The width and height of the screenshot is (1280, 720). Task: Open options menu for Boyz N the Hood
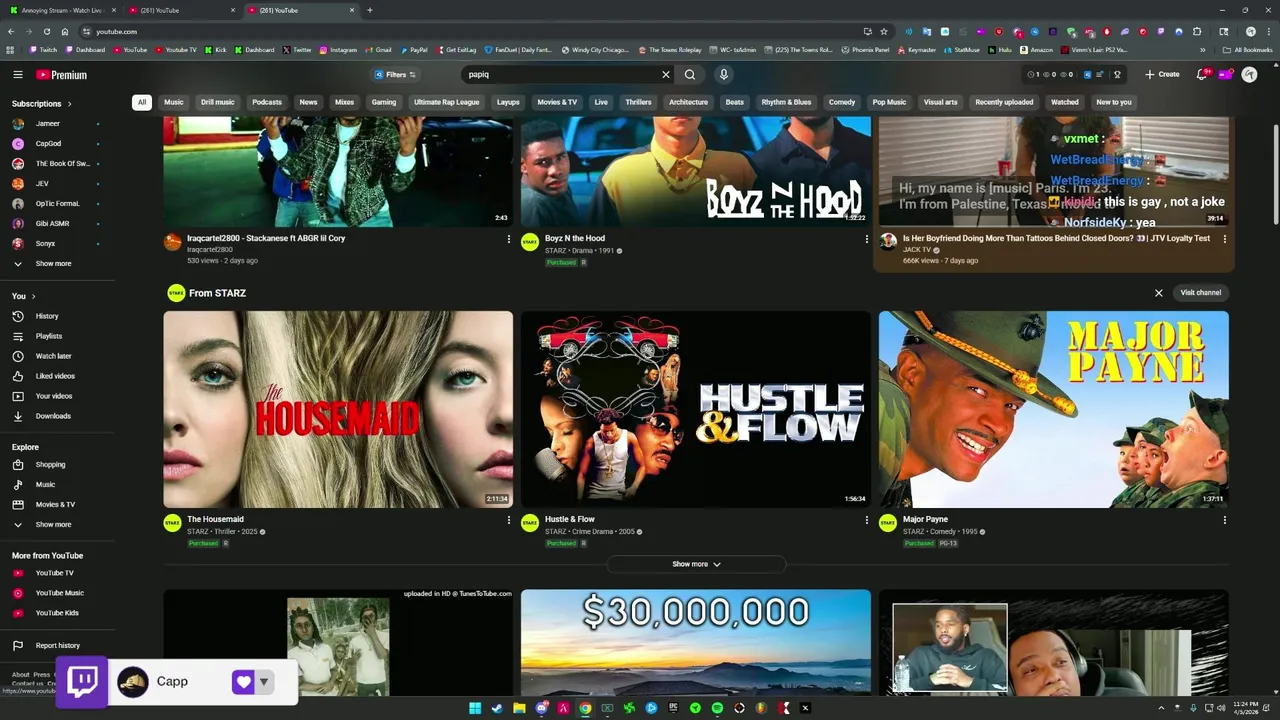[x=867, y=239]
